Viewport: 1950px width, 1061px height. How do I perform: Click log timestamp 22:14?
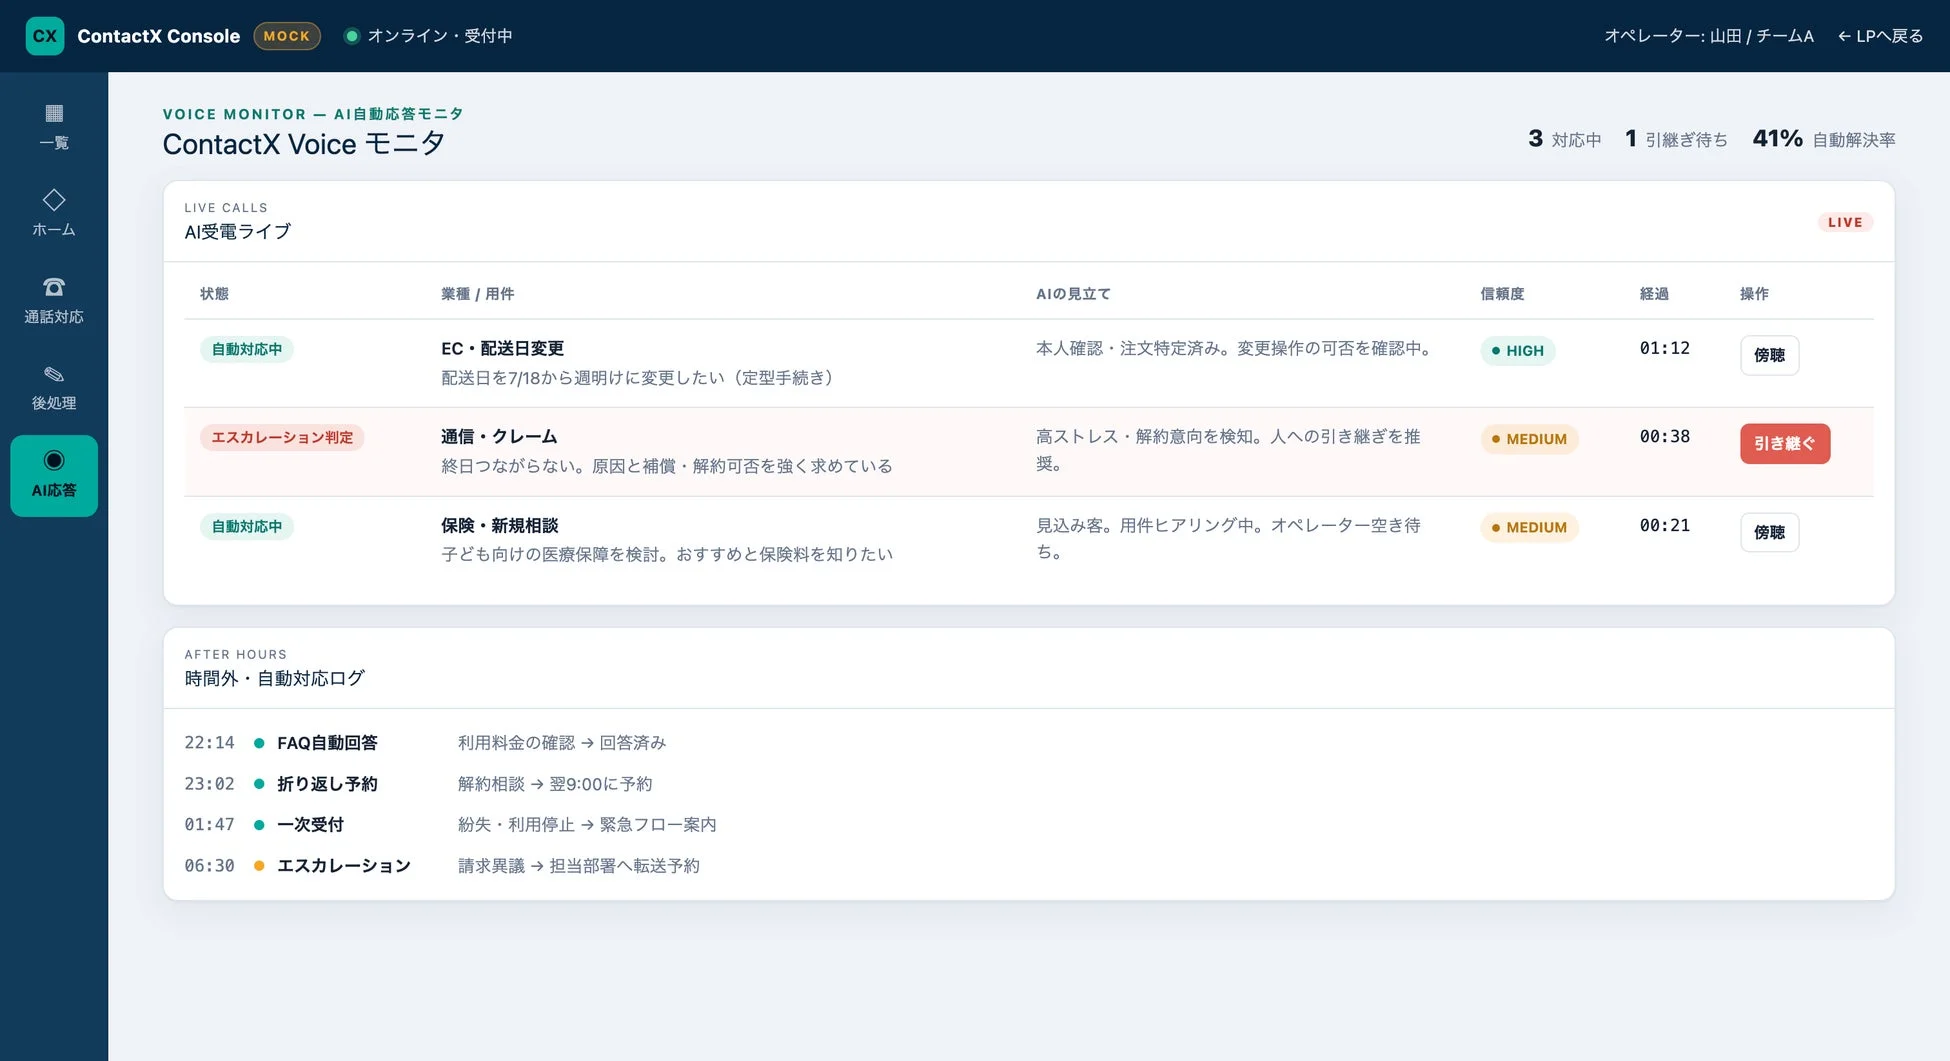point(209,743)
